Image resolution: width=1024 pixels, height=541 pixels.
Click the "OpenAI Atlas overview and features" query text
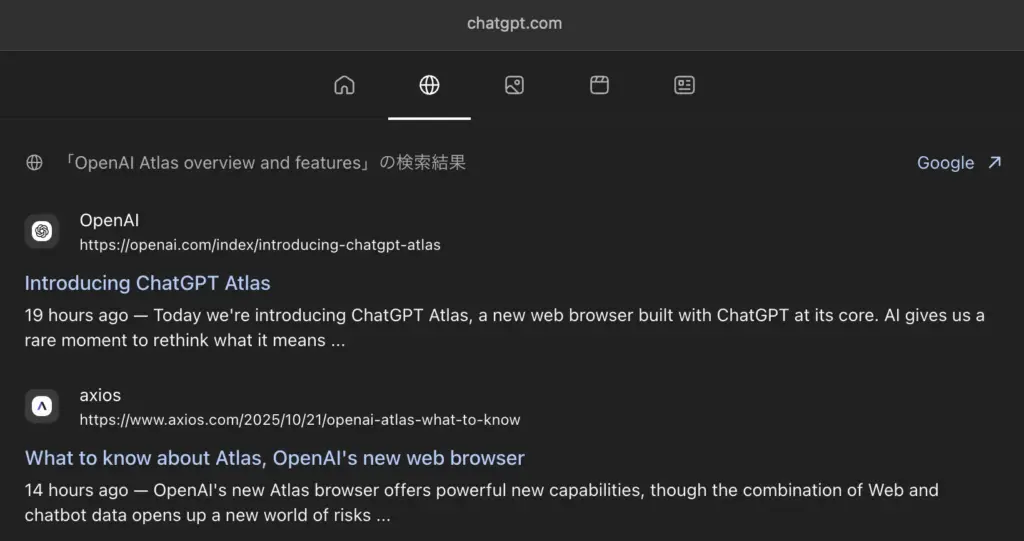click(218, 163)
